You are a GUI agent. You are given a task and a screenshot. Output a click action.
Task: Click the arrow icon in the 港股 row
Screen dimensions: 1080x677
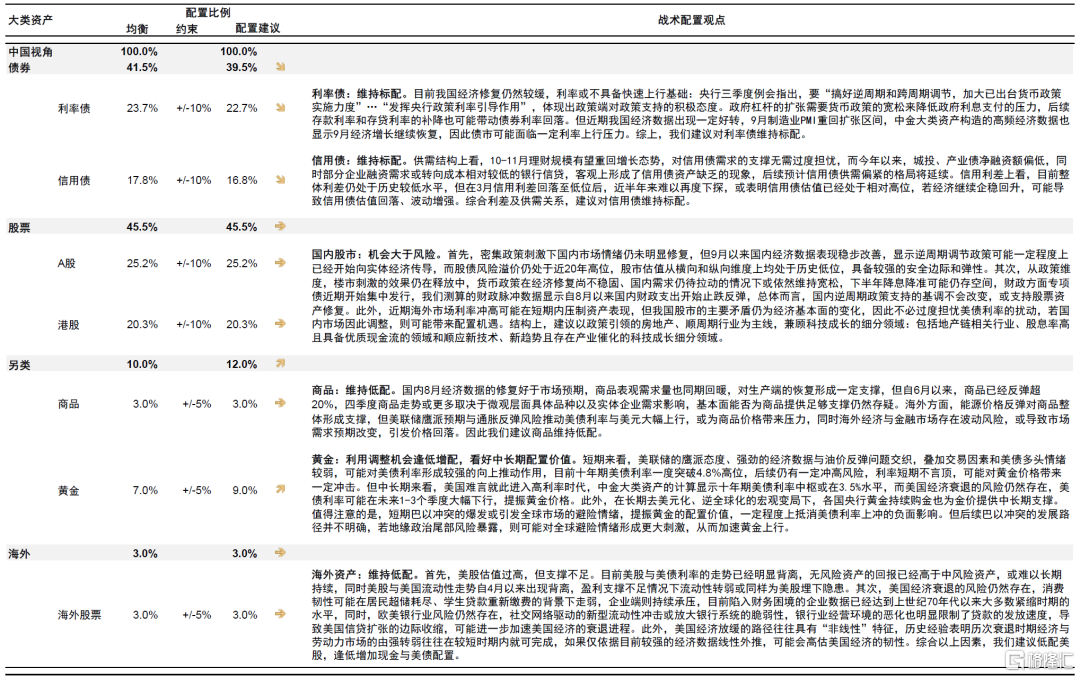[x=280, y=324]
